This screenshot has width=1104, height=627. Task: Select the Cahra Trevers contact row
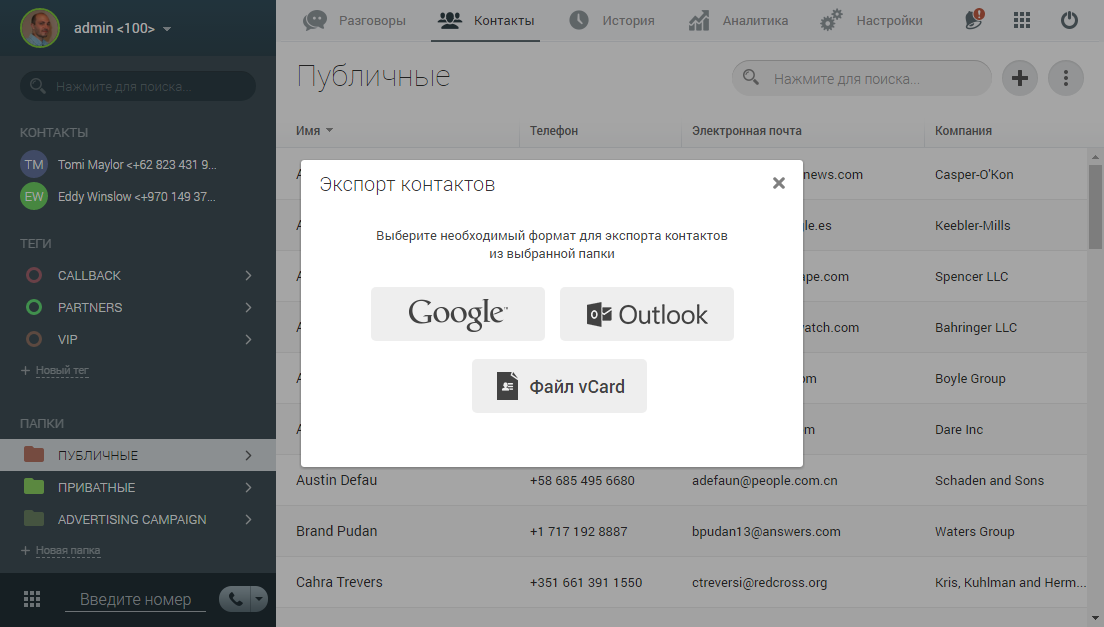coord(682,582)
